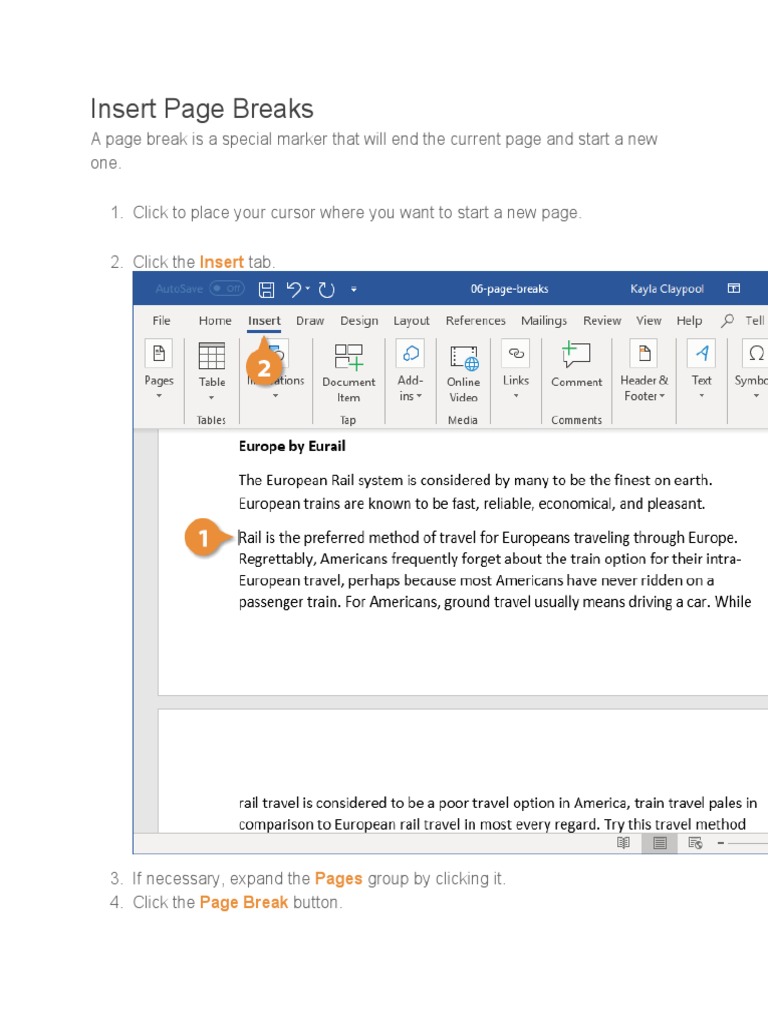The width and height of the screenshot is (768, 1024).
Task: Open the File menu
Action: click(x=161, y=321)
